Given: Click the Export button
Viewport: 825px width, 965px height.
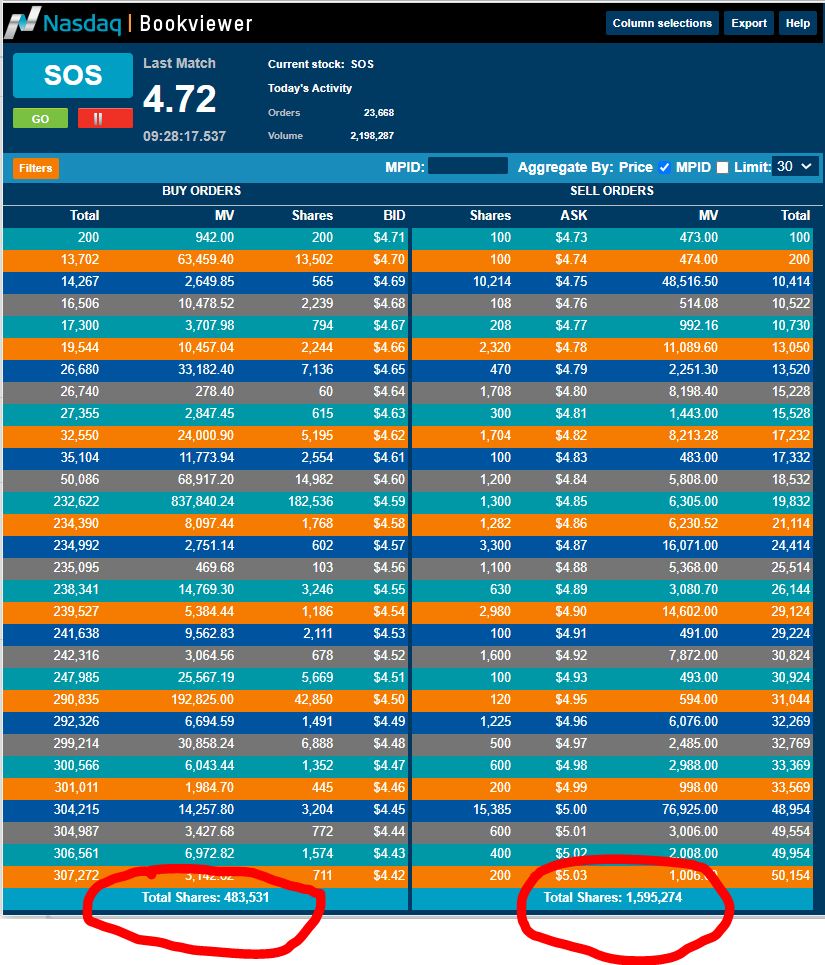Looking at the screenshot, I should pos(749,23).
